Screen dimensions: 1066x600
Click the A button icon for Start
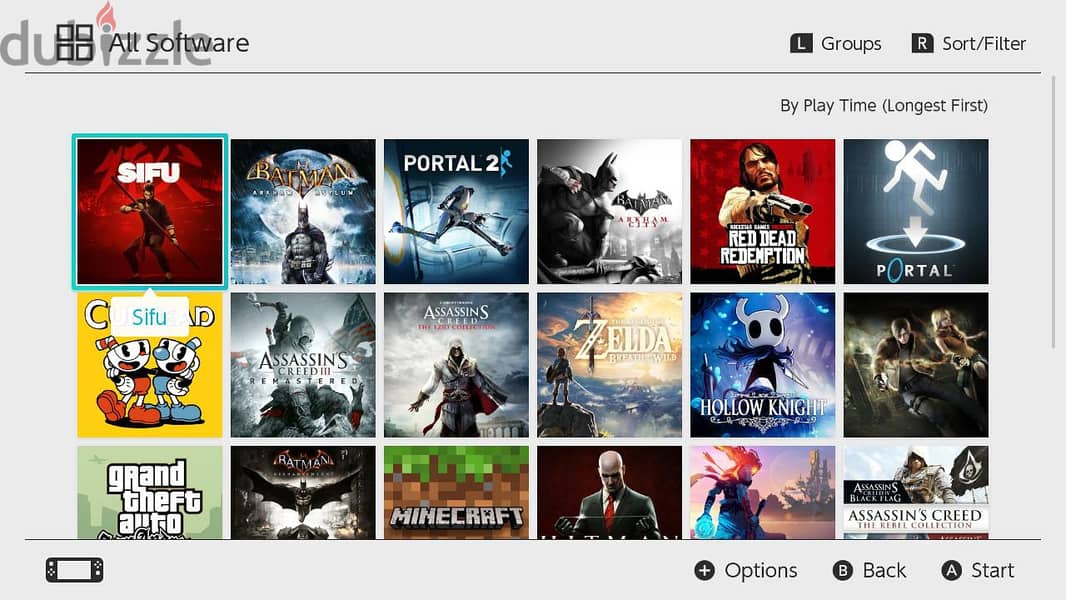[951, 570]
